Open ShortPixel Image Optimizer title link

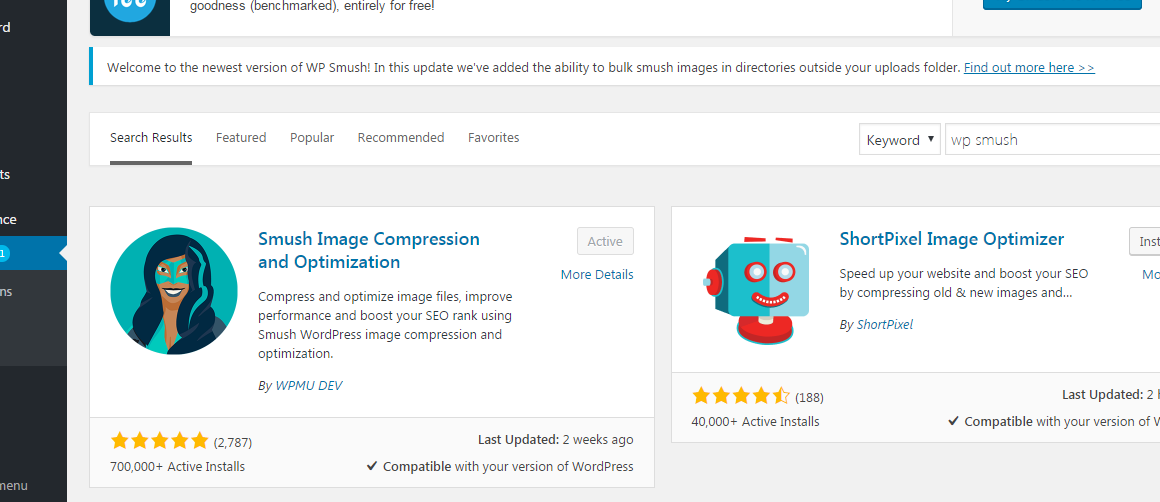click(951, 239)
